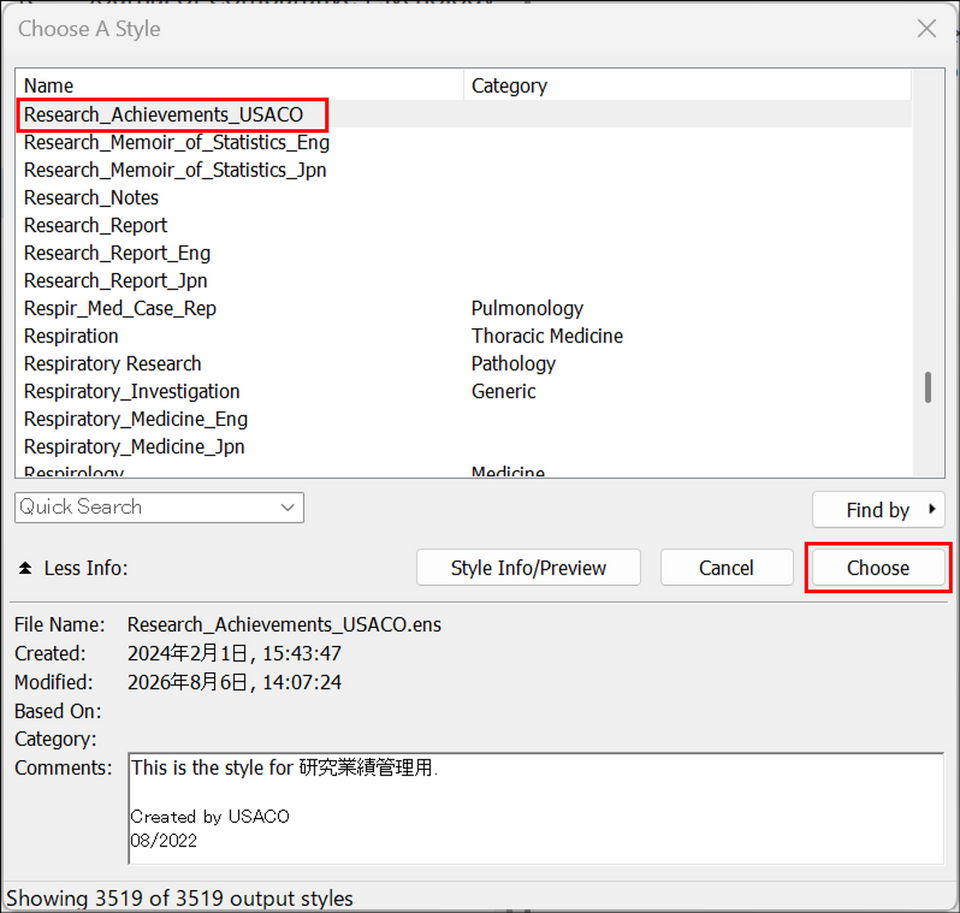Click the Pathology category cell
Viewport: 960px width, 913px height.
[x=513, y=364]
